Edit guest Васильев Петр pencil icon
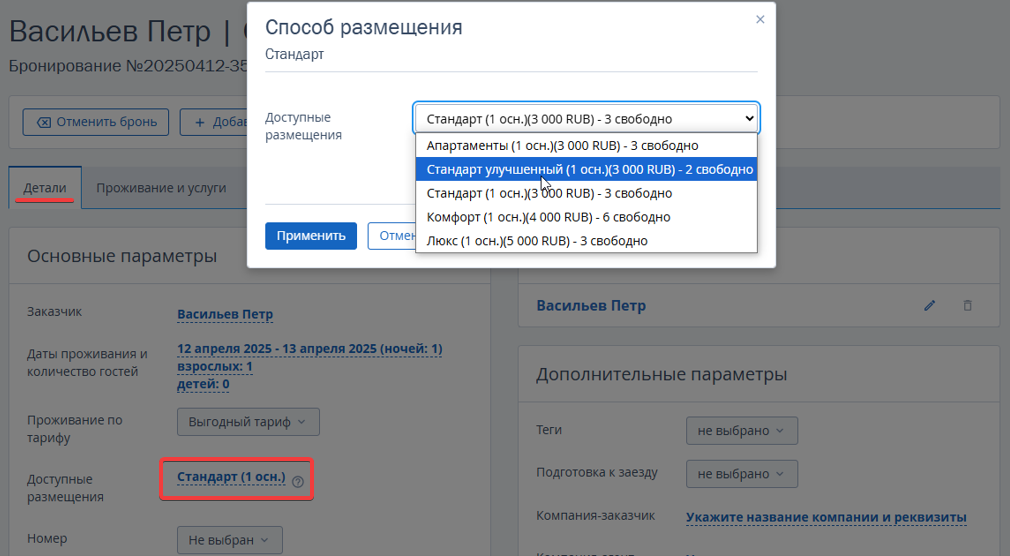Viewport: 1010px width, 556px height. [929, 305]
